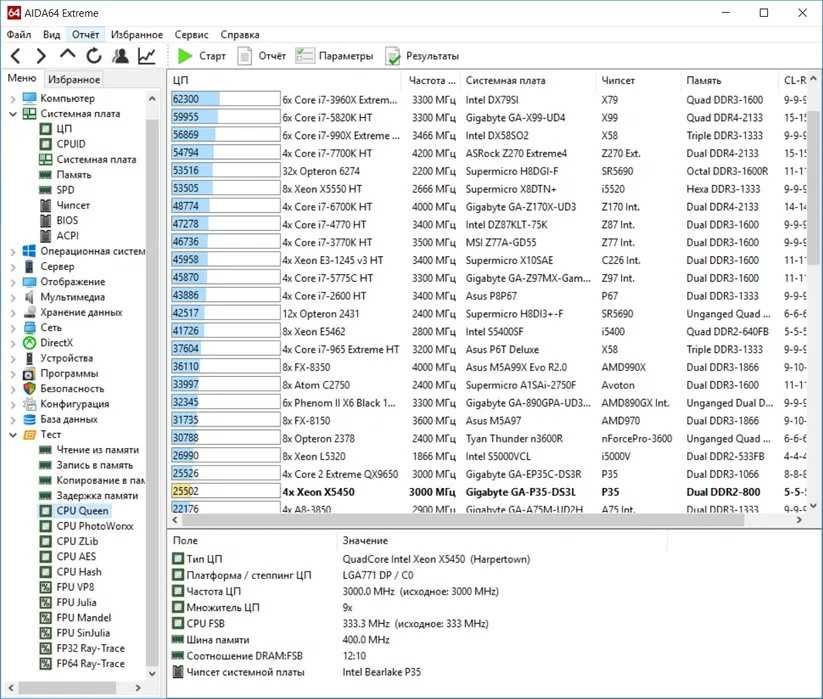Open the Сервис menu

coord(192,35)
